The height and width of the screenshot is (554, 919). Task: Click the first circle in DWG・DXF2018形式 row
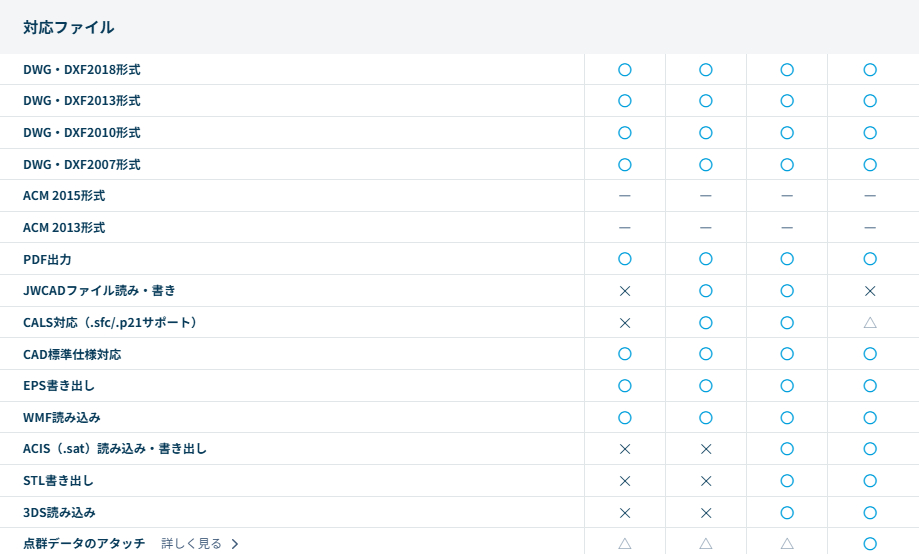625,70
